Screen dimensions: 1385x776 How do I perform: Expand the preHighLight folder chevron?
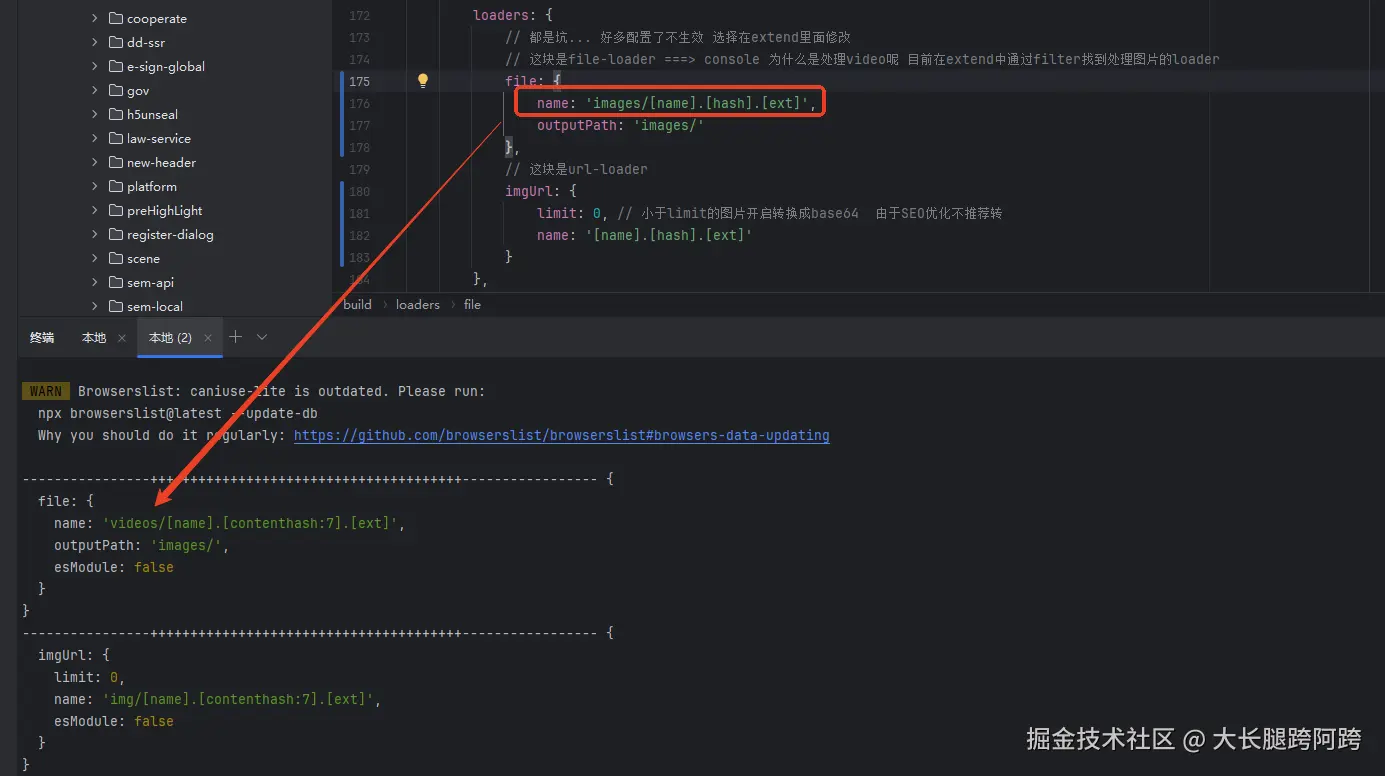[x=95, y=210]
